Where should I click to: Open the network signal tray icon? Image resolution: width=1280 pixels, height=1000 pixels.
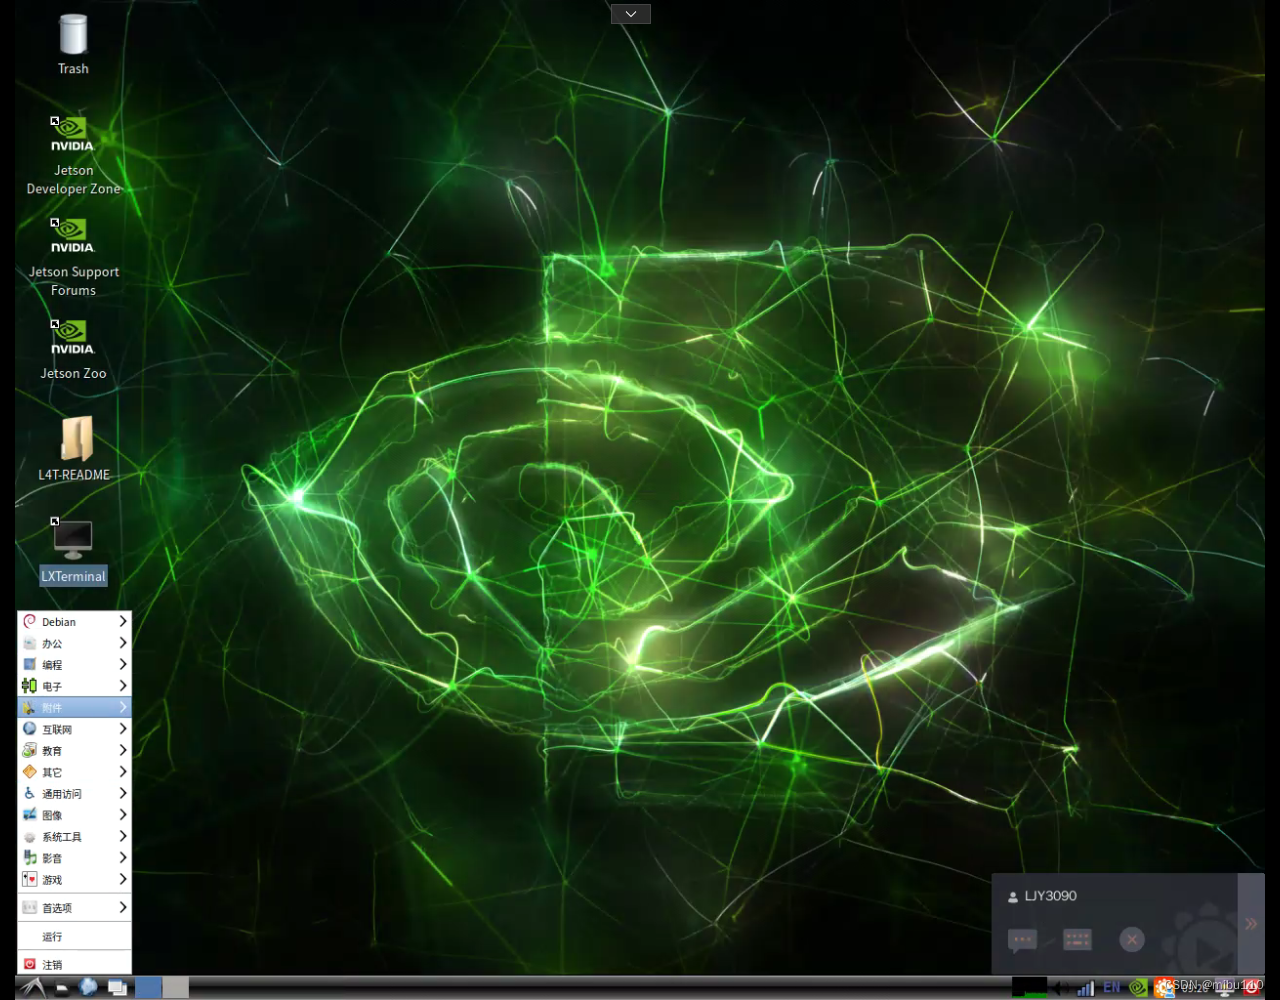pyautogui.click(x=1086, y=988)
